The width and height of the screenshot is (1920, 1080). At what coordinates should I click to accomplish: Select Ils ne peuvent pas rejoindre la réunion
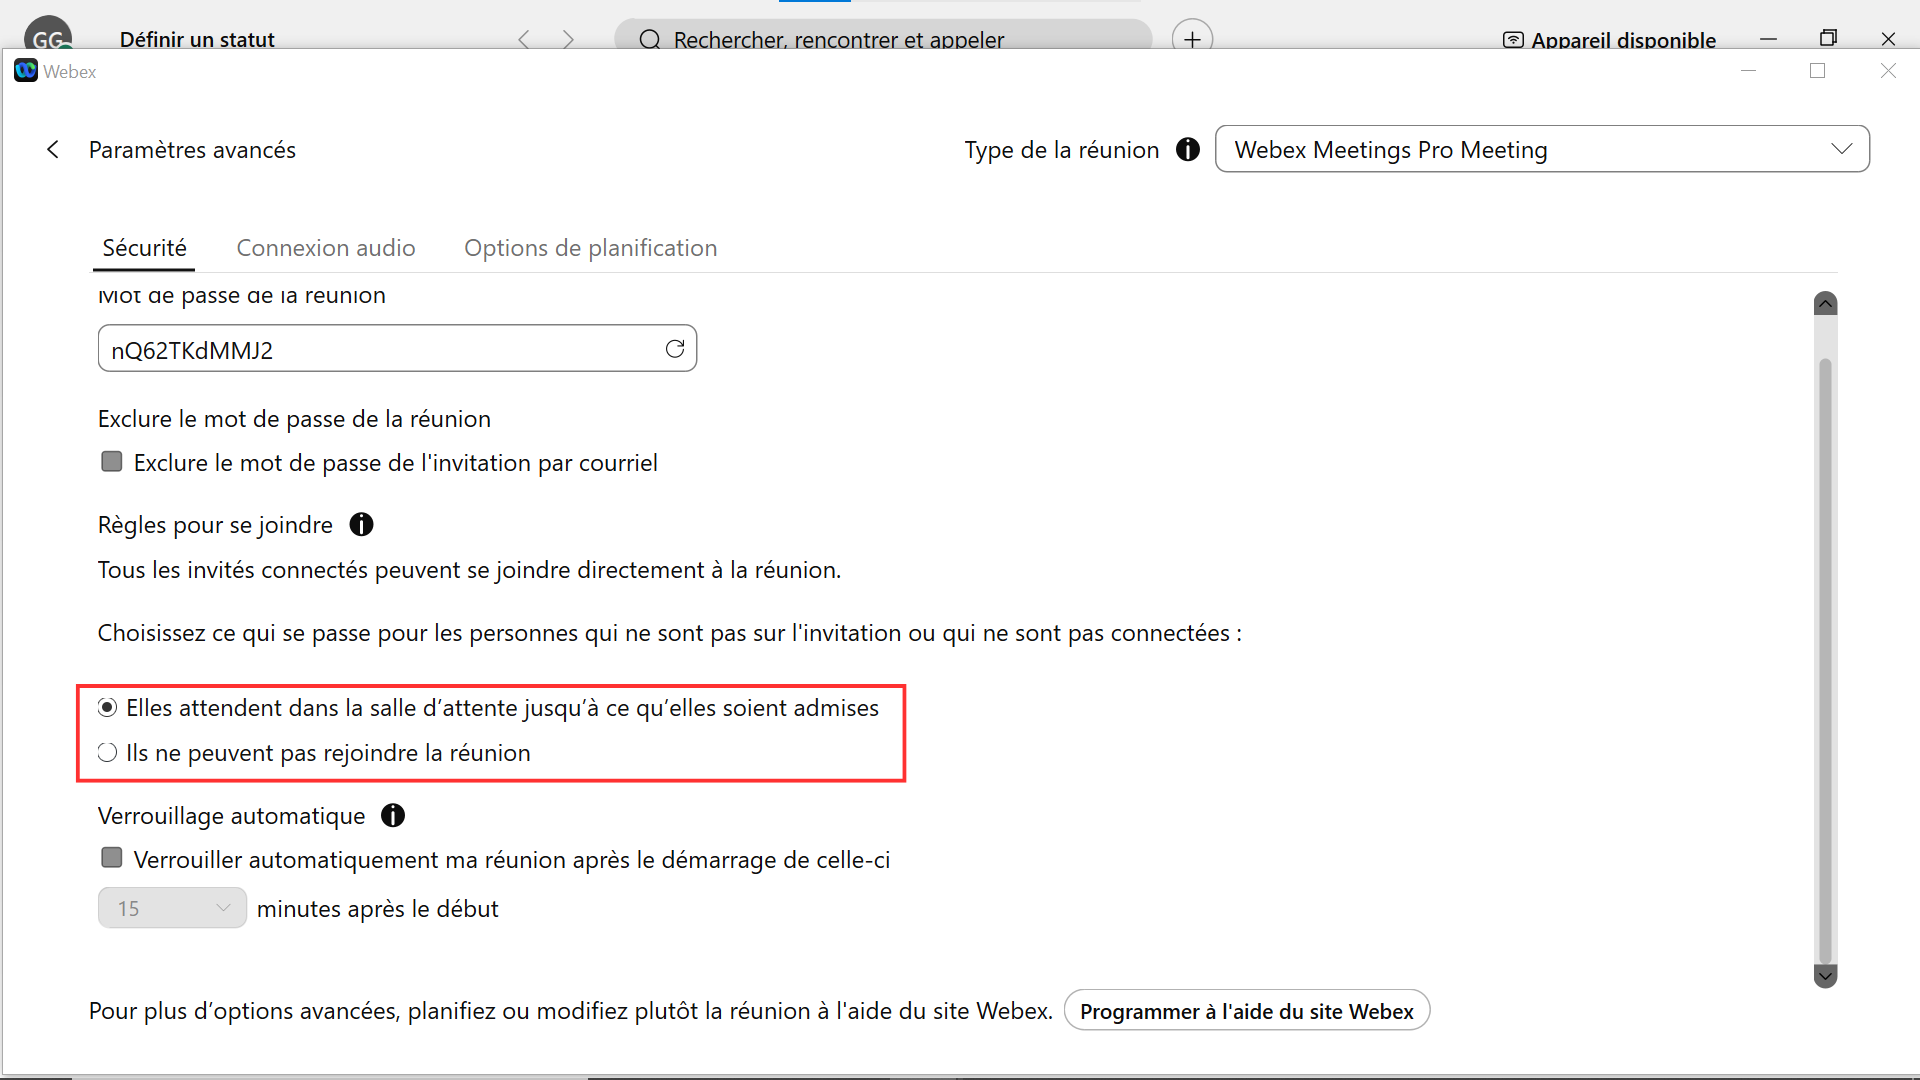(x=107, y=753)
